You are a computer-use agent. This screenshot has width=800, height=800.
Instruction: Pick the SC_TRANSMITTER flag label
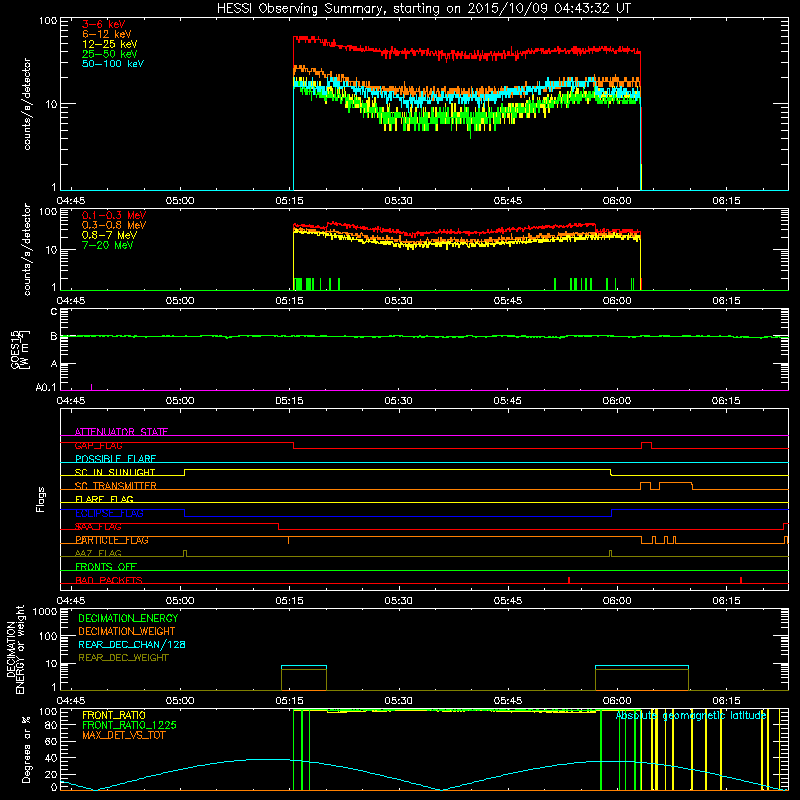tap(115, 486)
